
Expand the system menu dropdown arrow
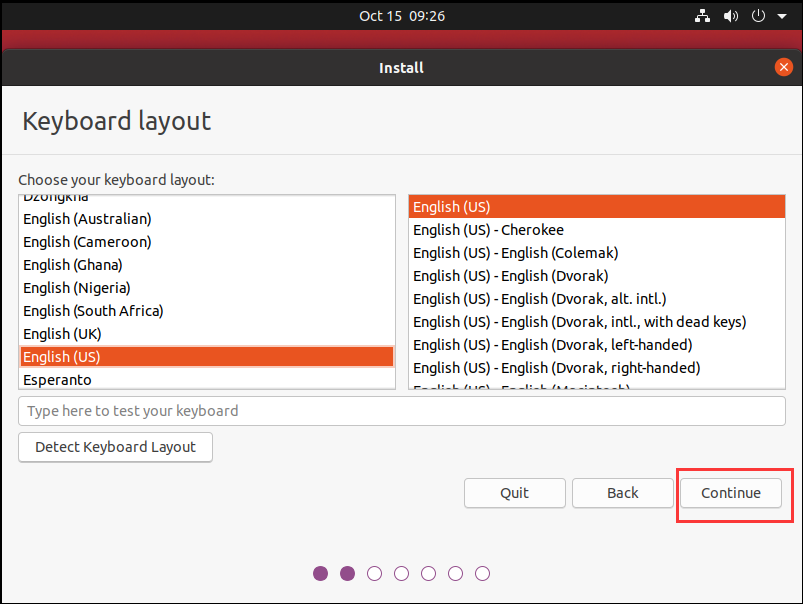[781, 16]
